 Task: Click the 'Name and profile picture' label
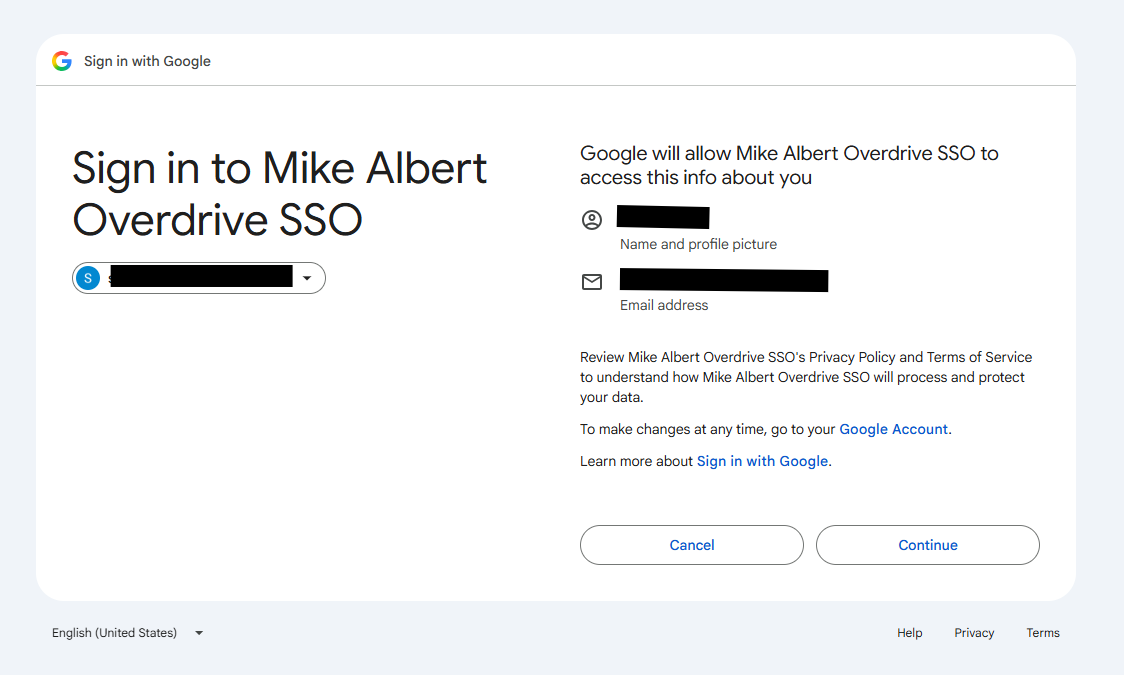click(698, 244)
